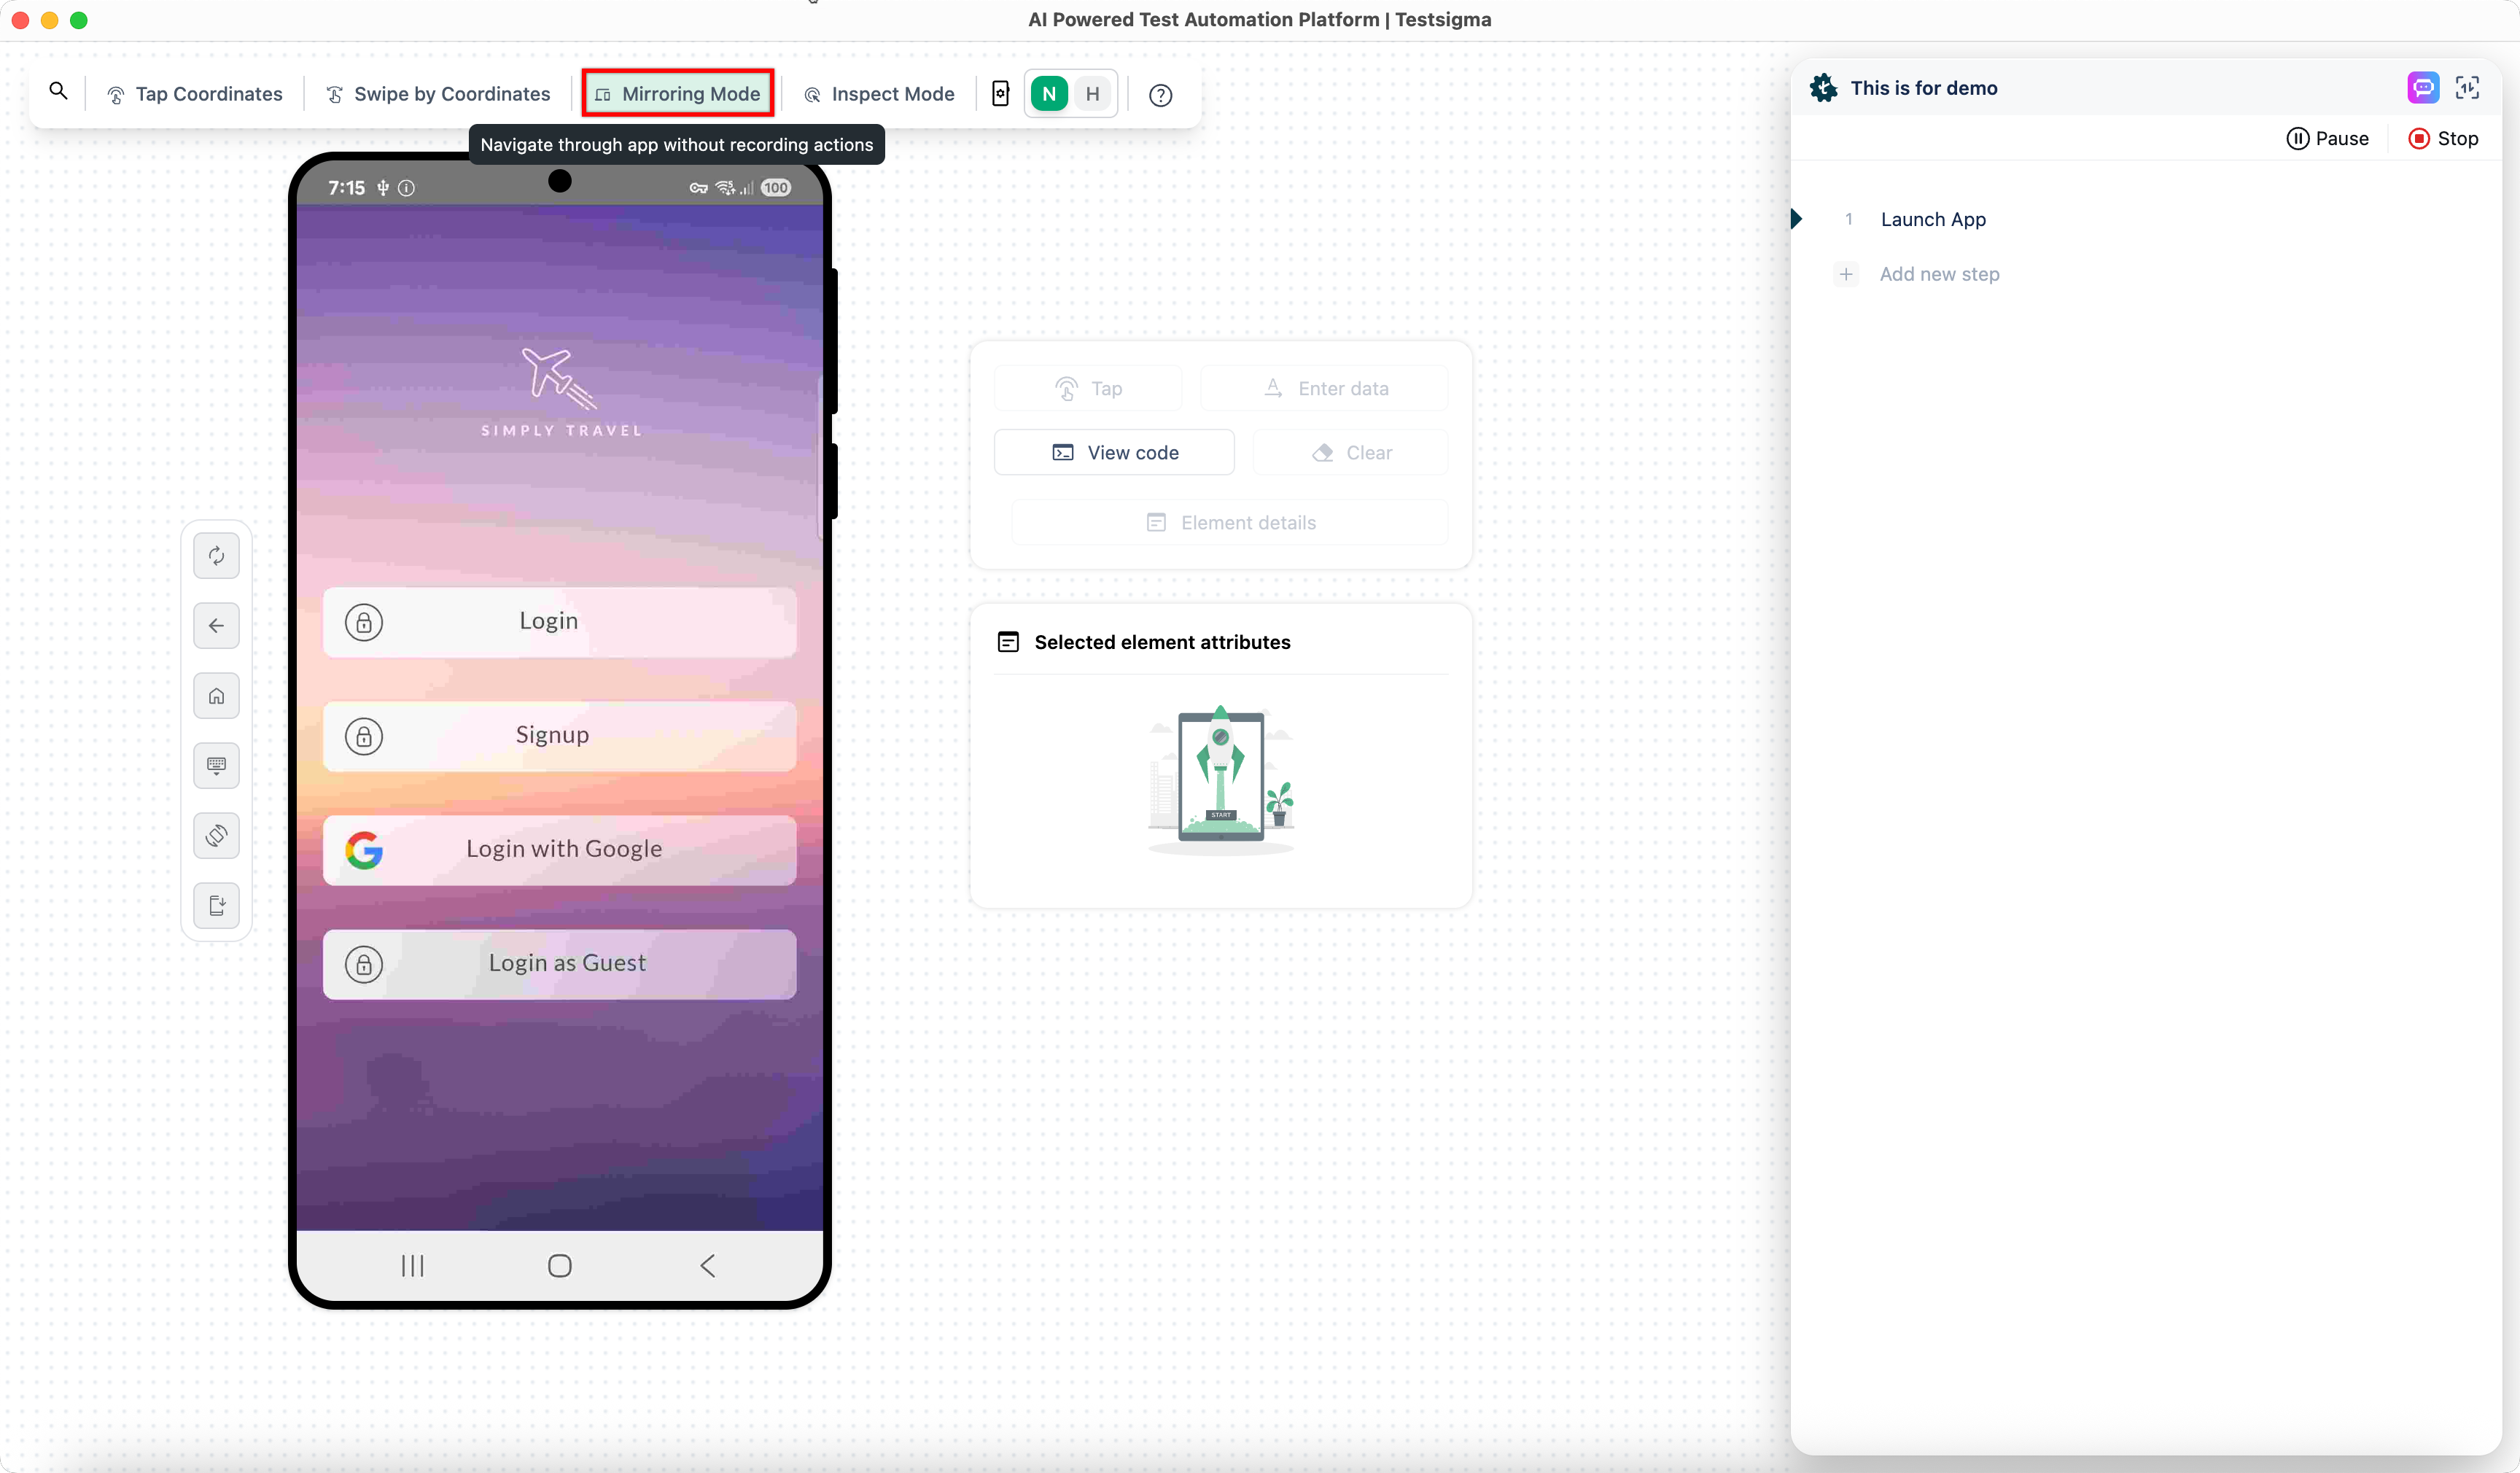Click the search magnifier icon in toolbar

pos(58,92)
